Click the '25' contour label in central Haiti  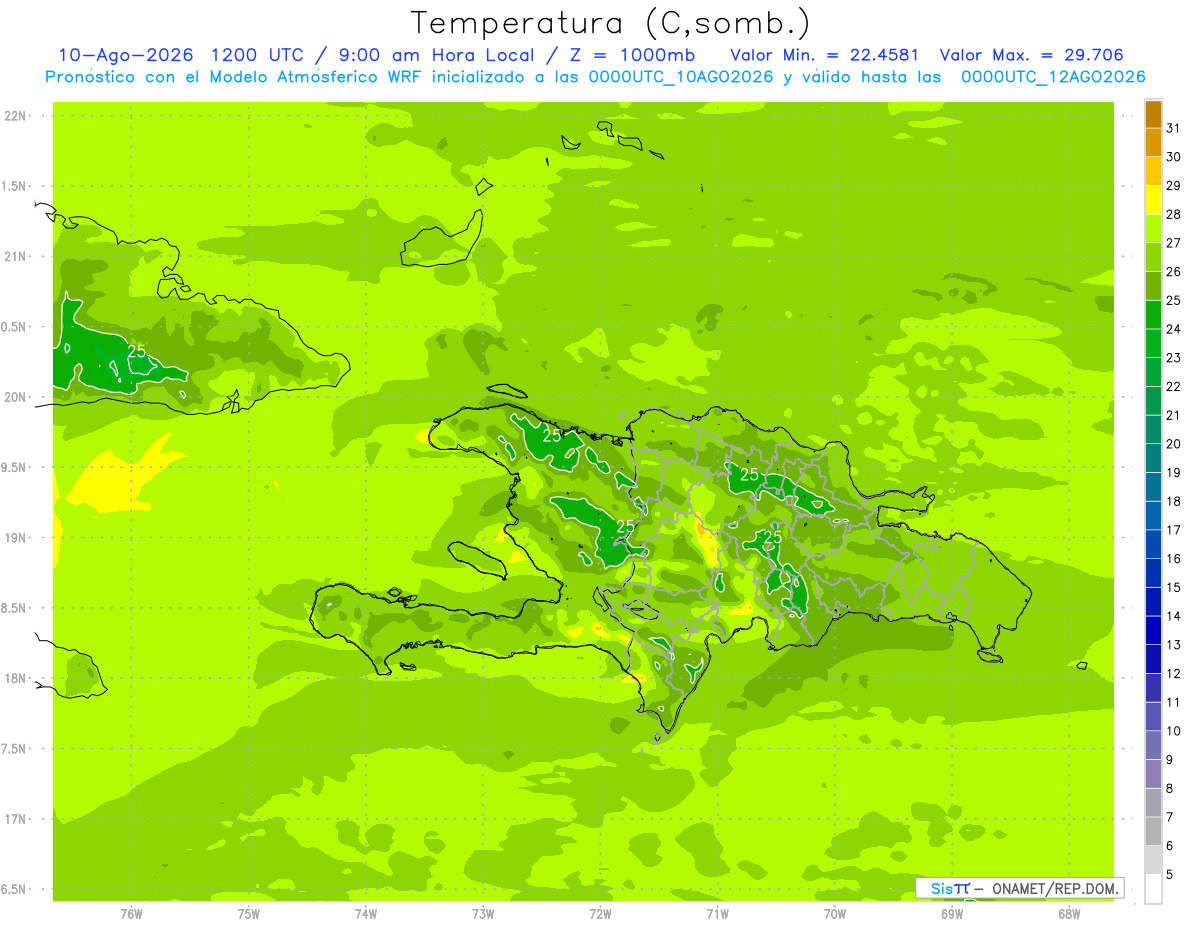[625, 526]
